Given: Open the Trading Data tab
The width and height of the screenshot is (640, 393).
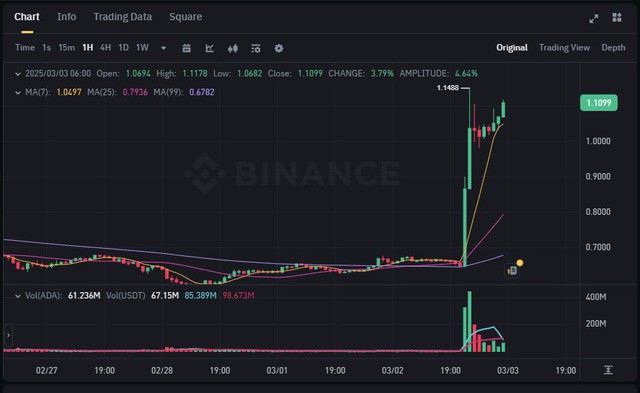Looking at the screenshot, I should (122, 17).
